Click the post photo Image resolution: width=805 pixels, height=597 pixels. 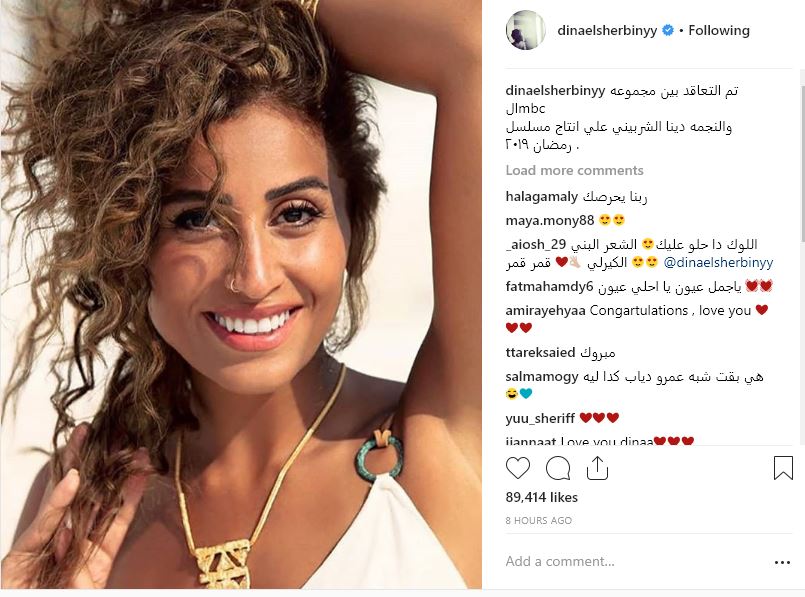241,294
